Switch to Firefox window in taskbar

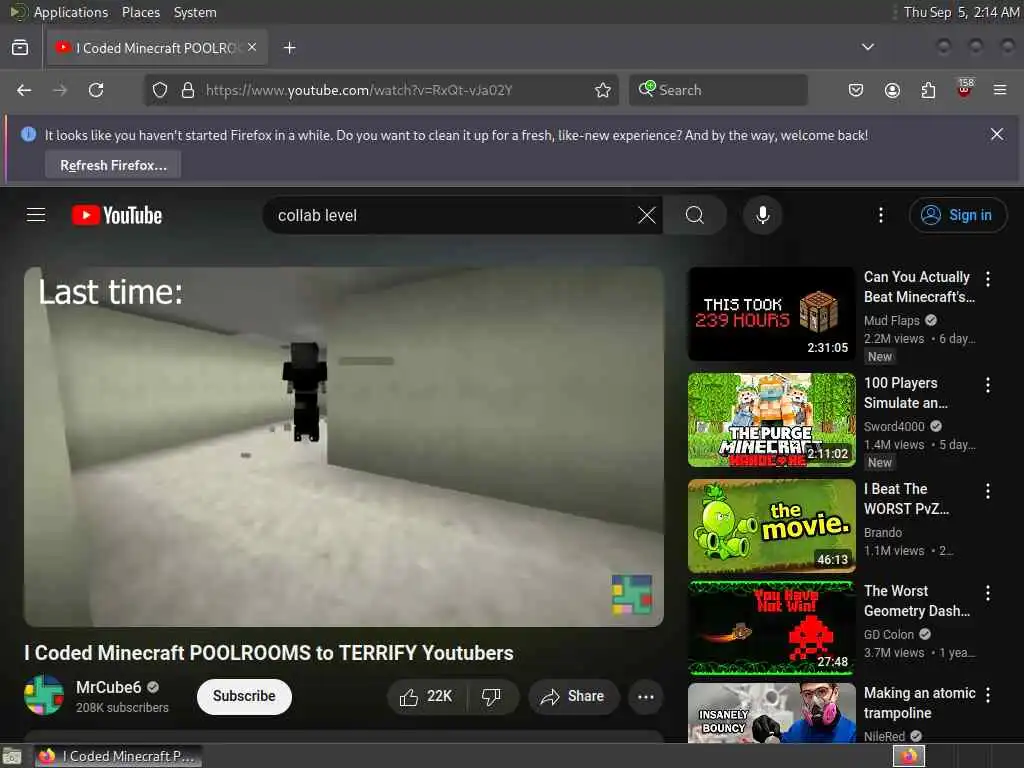click(x=118, y=756)
